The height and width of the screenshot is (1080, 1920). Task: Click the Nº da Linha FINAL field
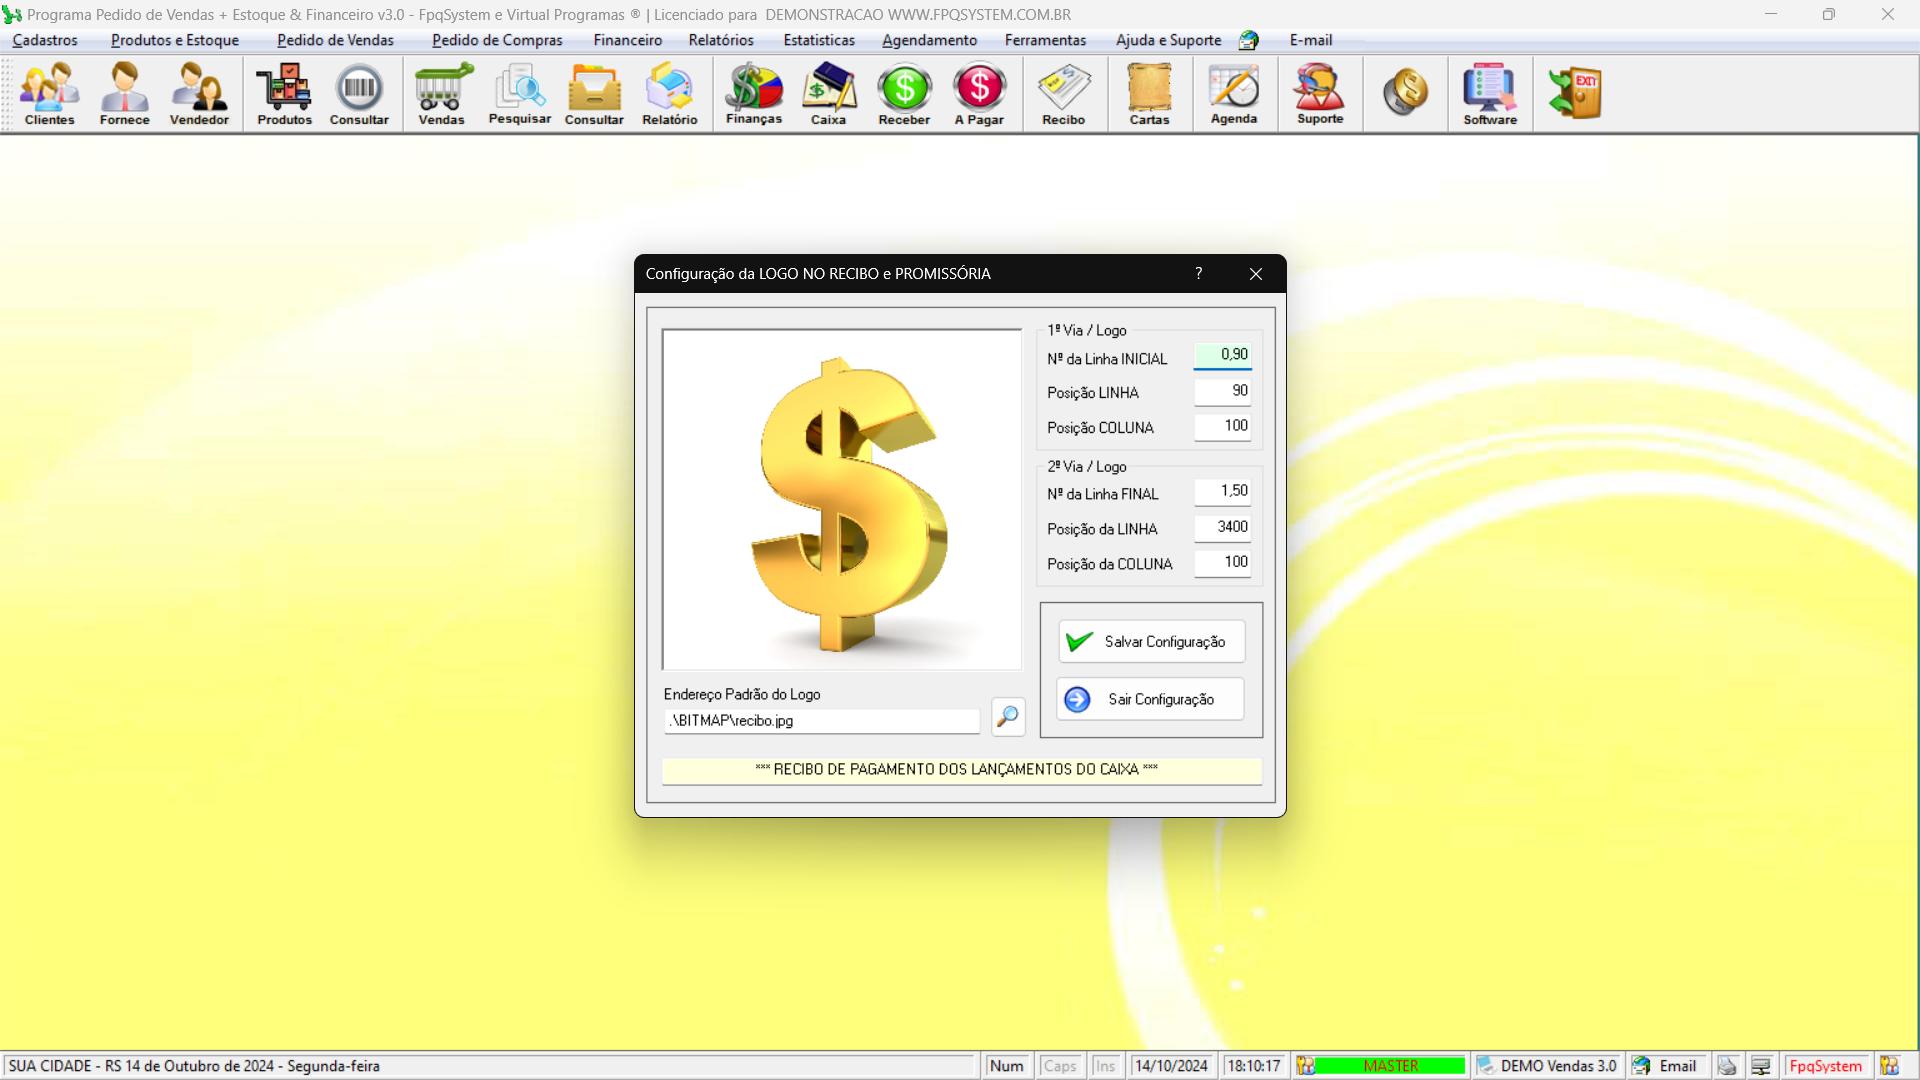coord(1222,491)
